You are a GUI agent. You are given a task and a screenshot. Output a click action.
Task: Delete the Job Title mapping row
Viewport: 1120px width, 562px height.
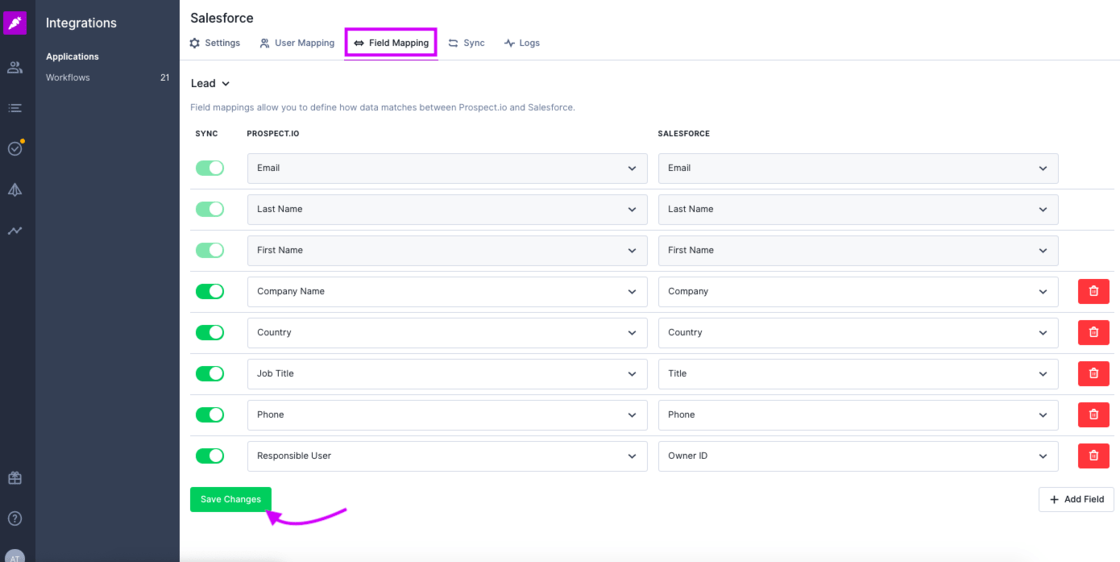[x=1094, y=373]
